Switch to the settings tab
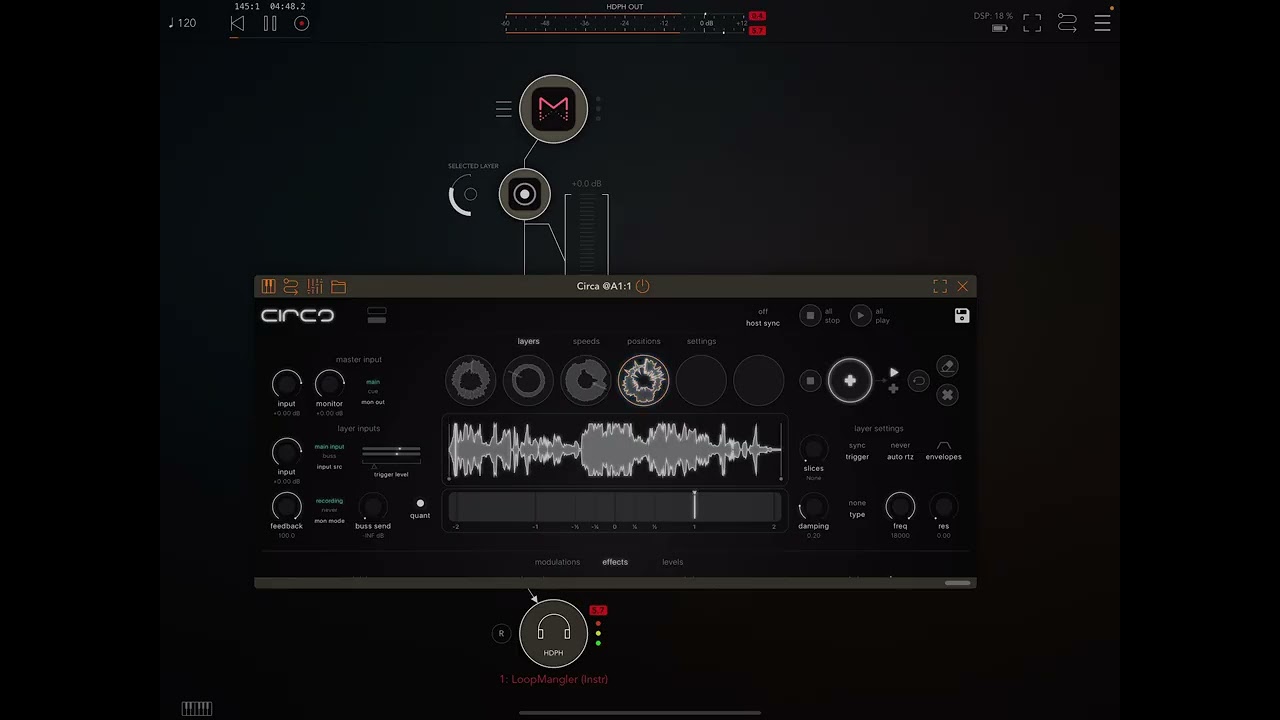The image size is (1280, 720). tap(701, 341)
